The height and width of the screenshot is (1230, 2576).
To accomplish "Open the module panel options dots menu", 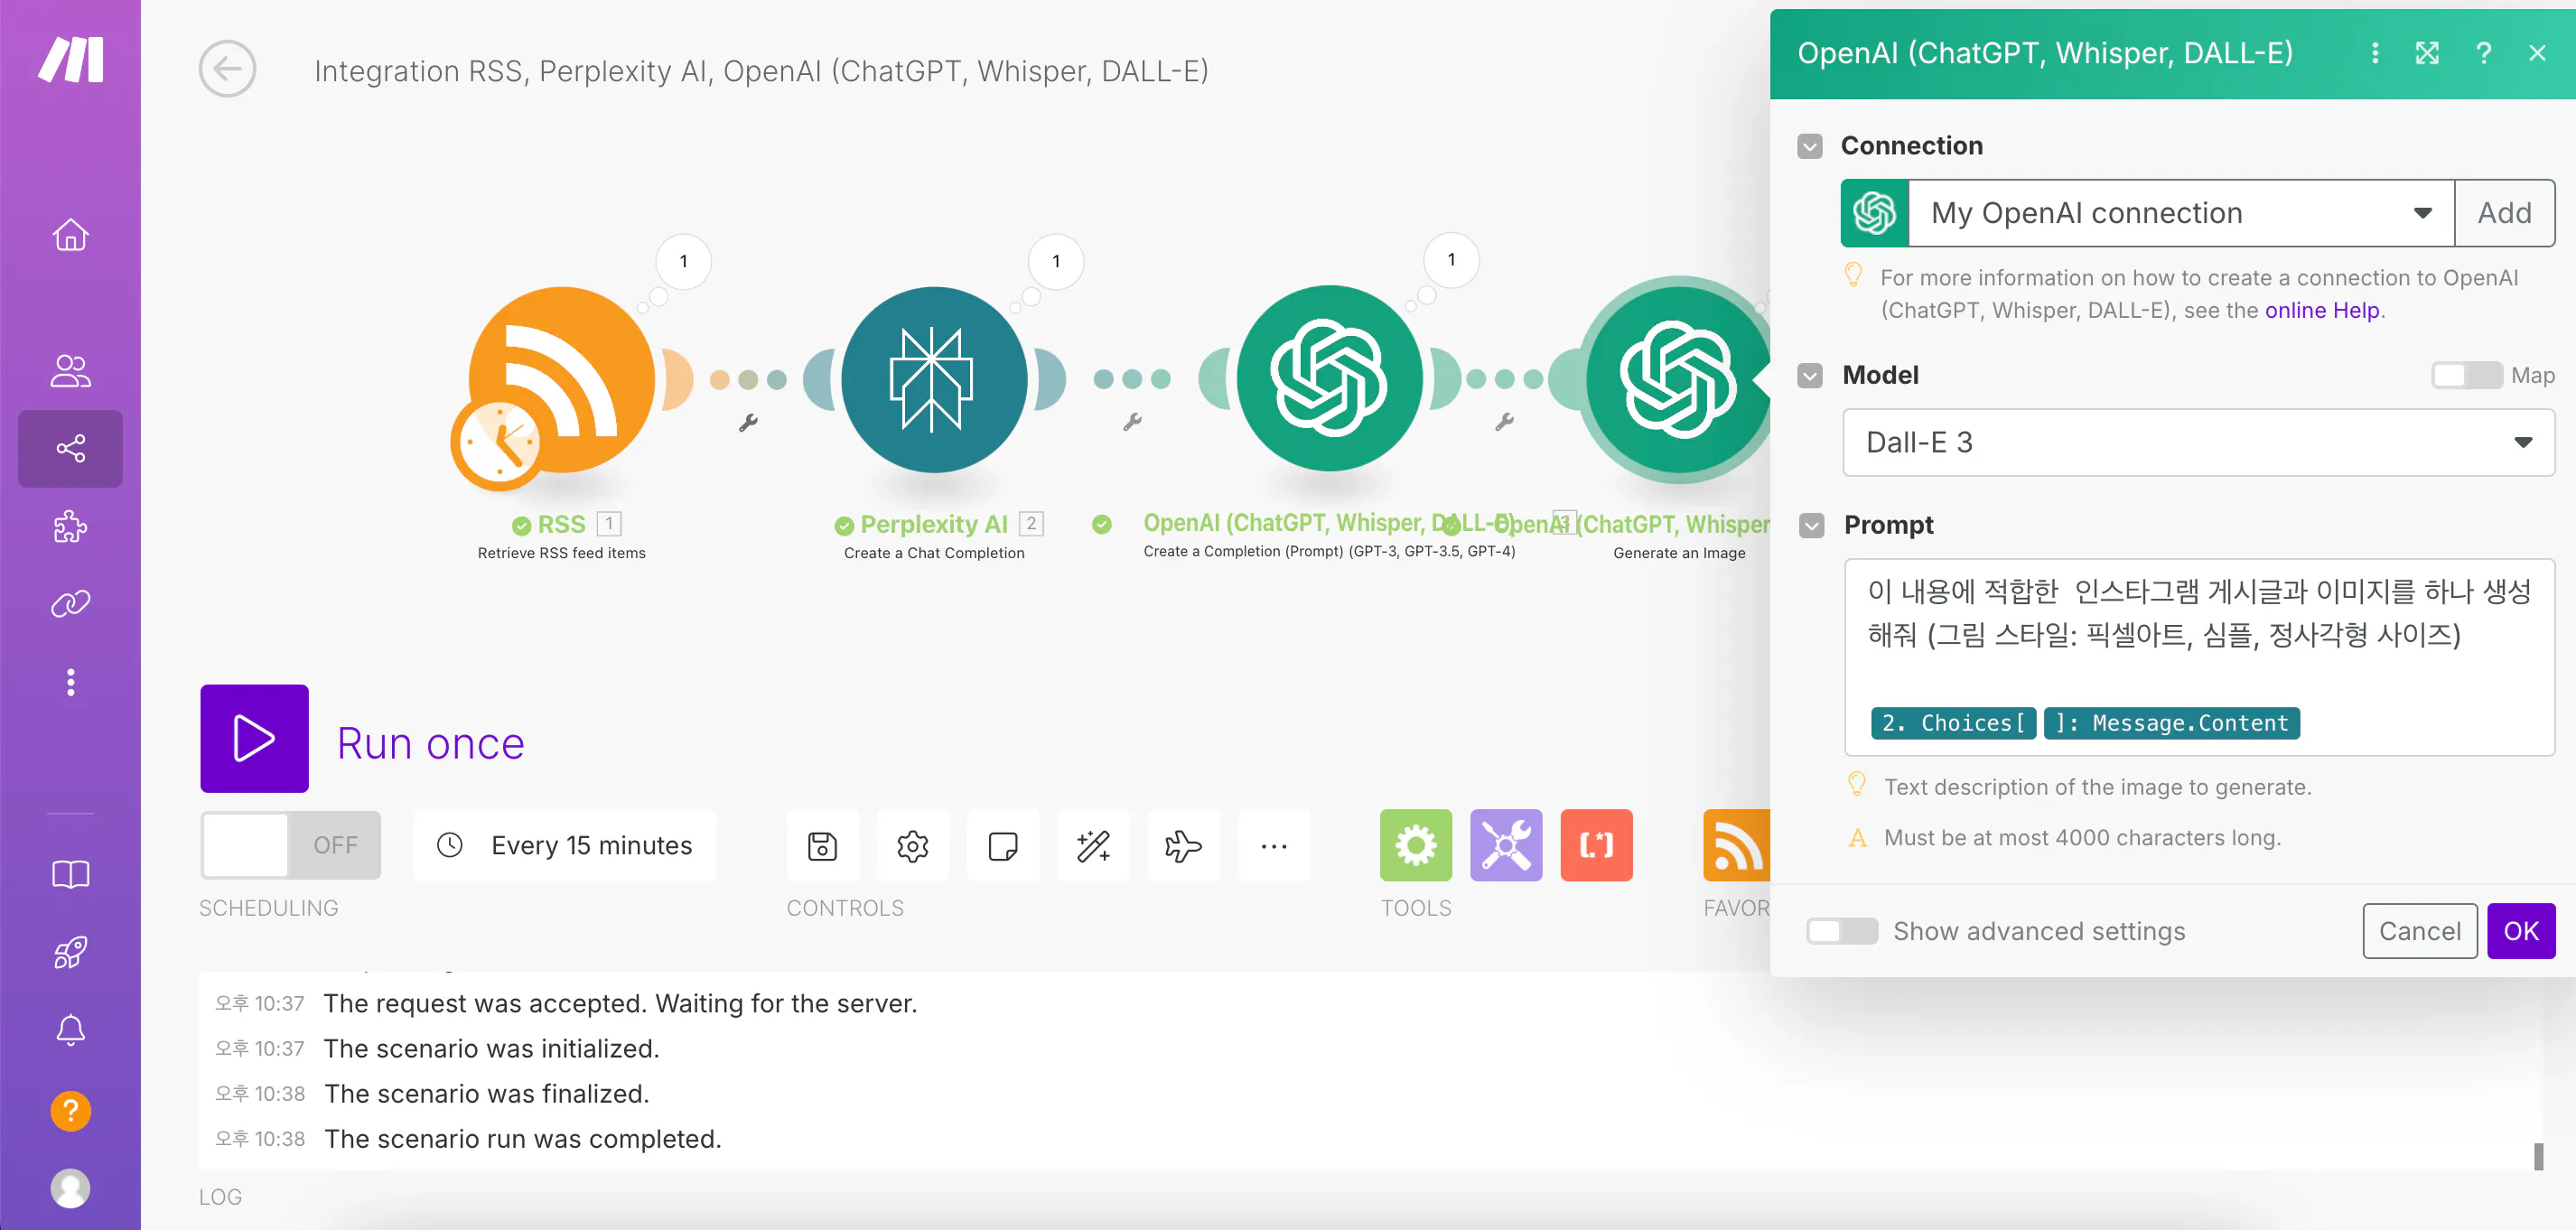I will pos(2375,53).
